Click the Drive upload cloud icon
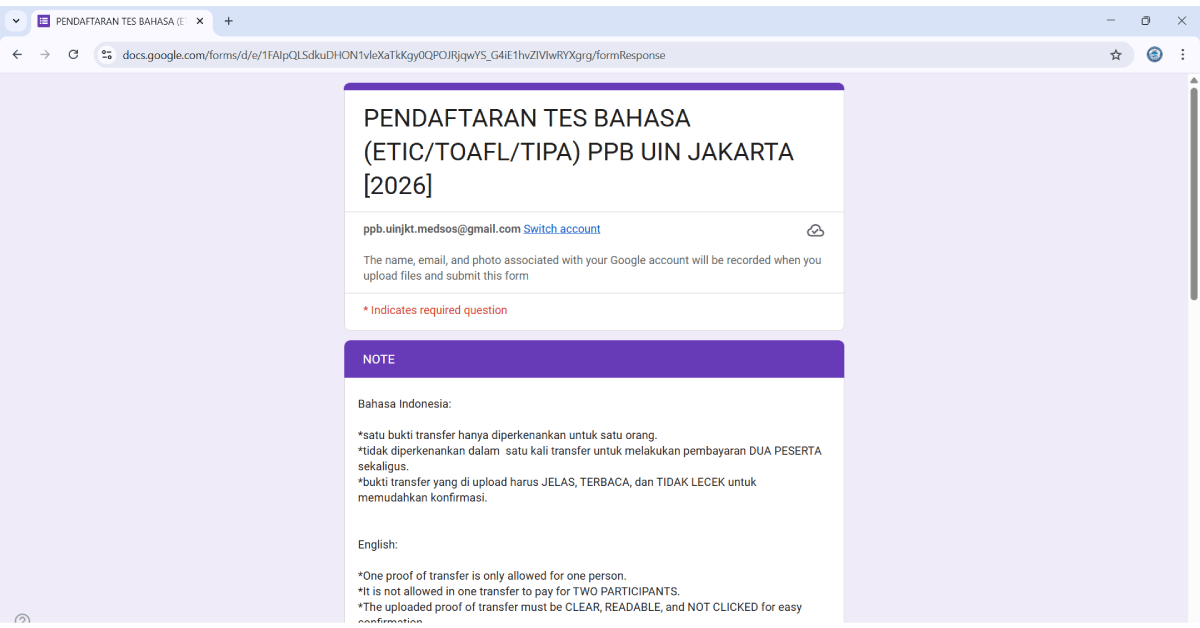The width and height of the screenshot is (1200, 628). click(x=815, y=230)
